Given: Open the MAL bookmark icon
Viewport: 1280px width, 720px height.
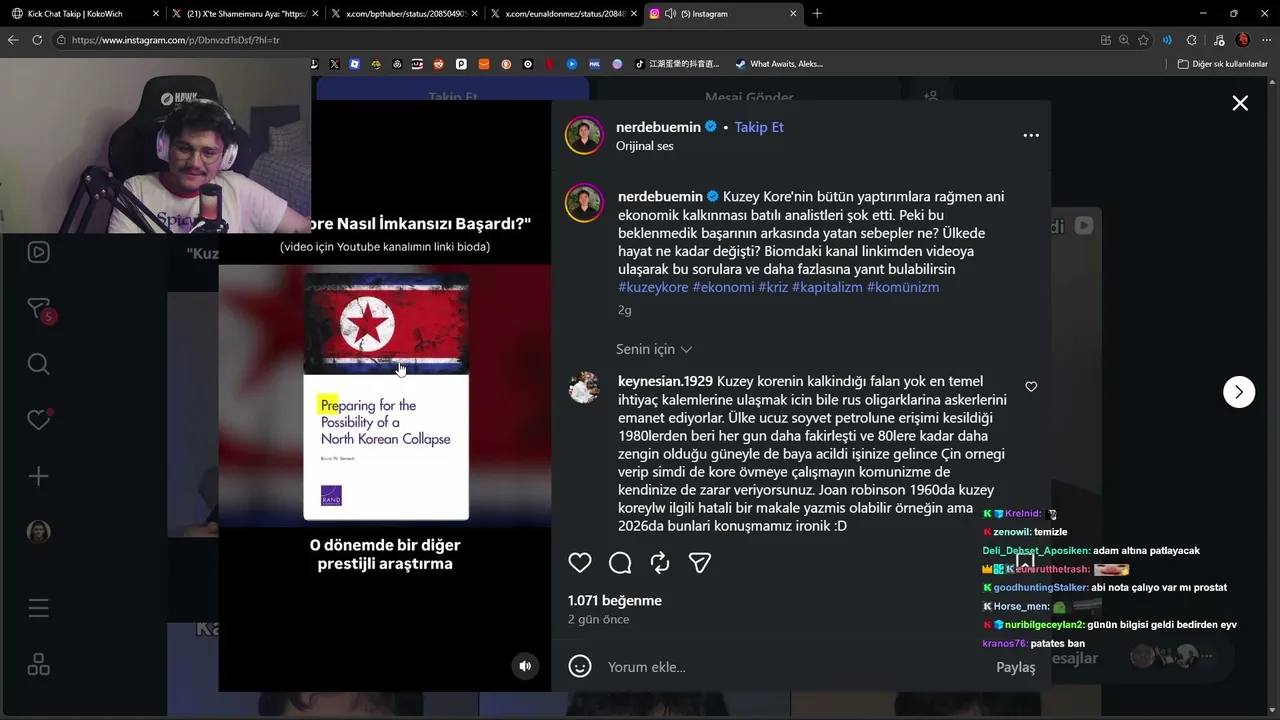Looking at the screenshot, I should point(594,64).
